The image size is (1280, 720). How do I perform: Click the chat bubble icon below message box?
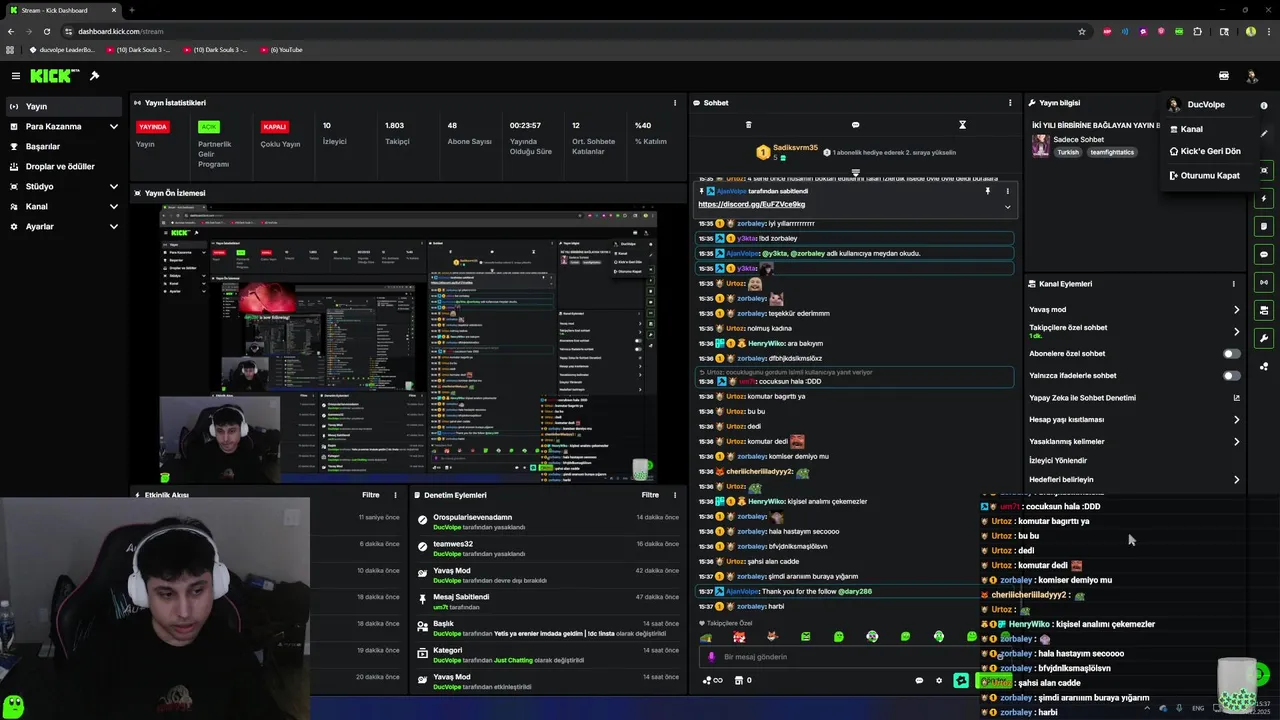click(919, 681)
